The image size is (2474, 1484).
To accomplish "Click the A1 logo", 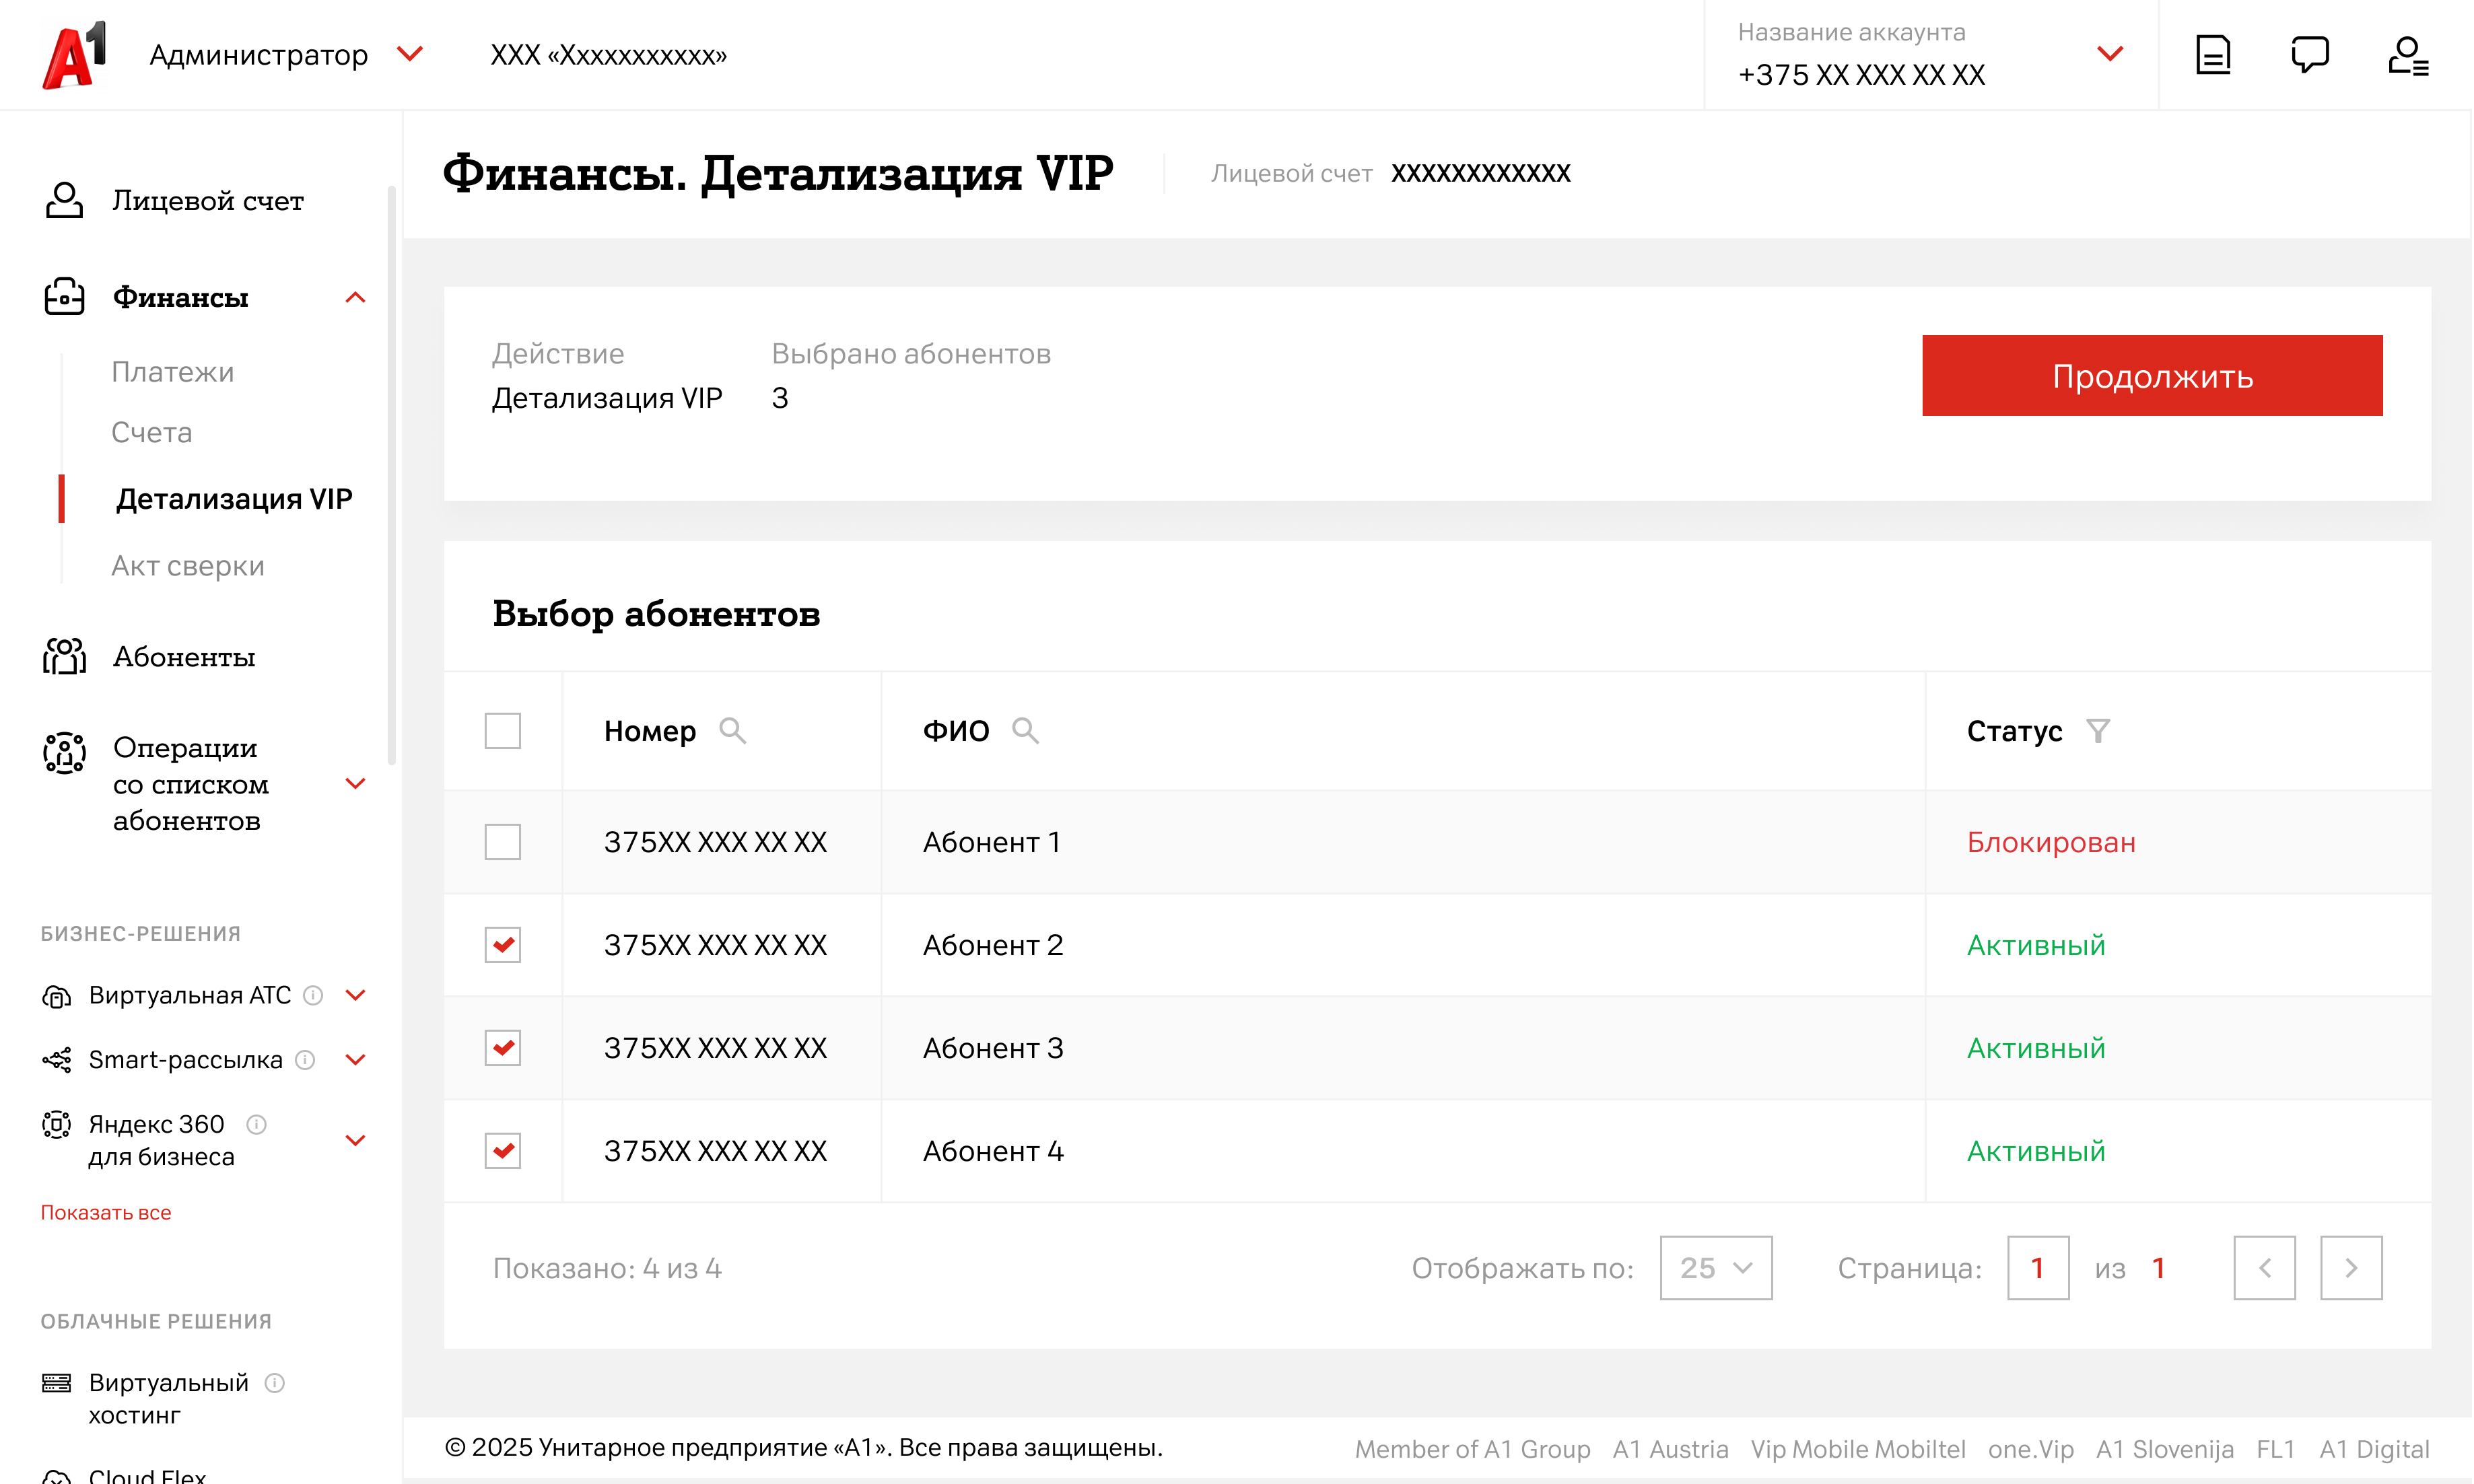I will [74, 55].
